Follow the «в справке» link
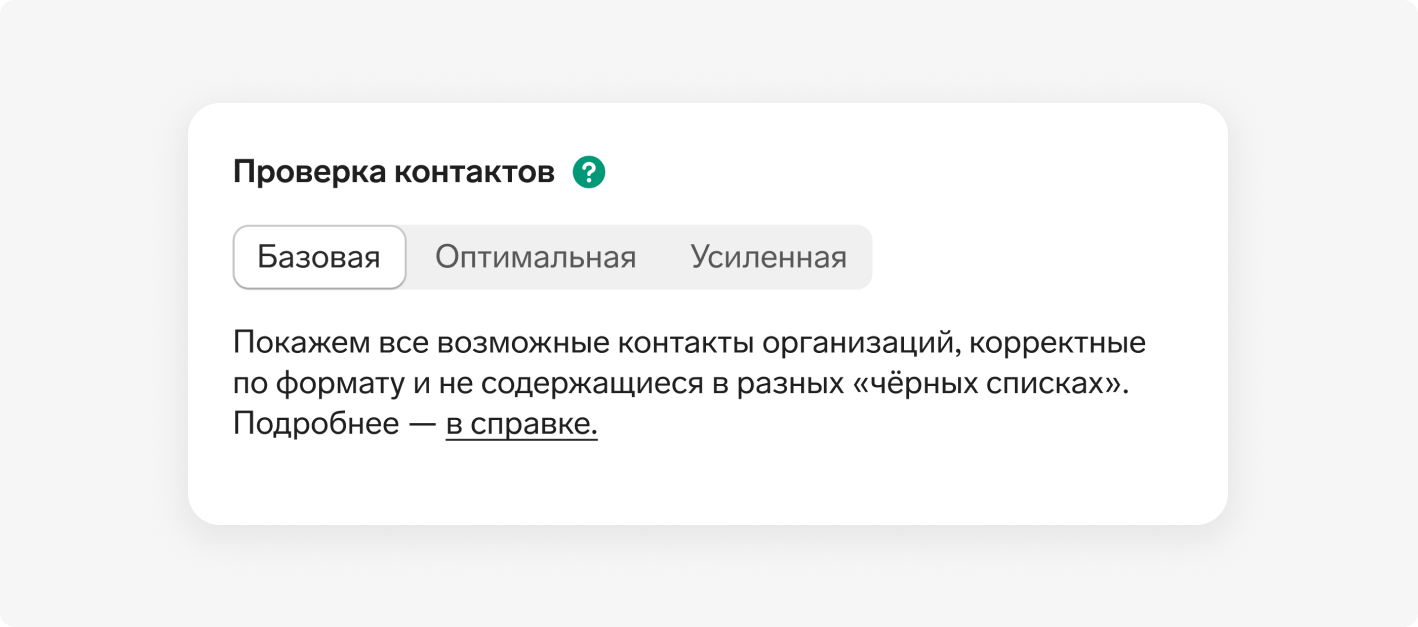The width and height of the screenshot is (1418, 627). click(x=521, y=424)
